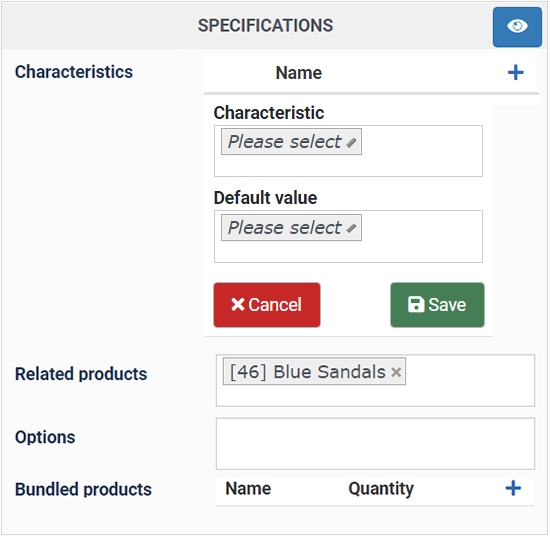This screenshot has width=550, height=538.
Task: Toggle the Specifications eye visibility button
Action: point(517,27)
